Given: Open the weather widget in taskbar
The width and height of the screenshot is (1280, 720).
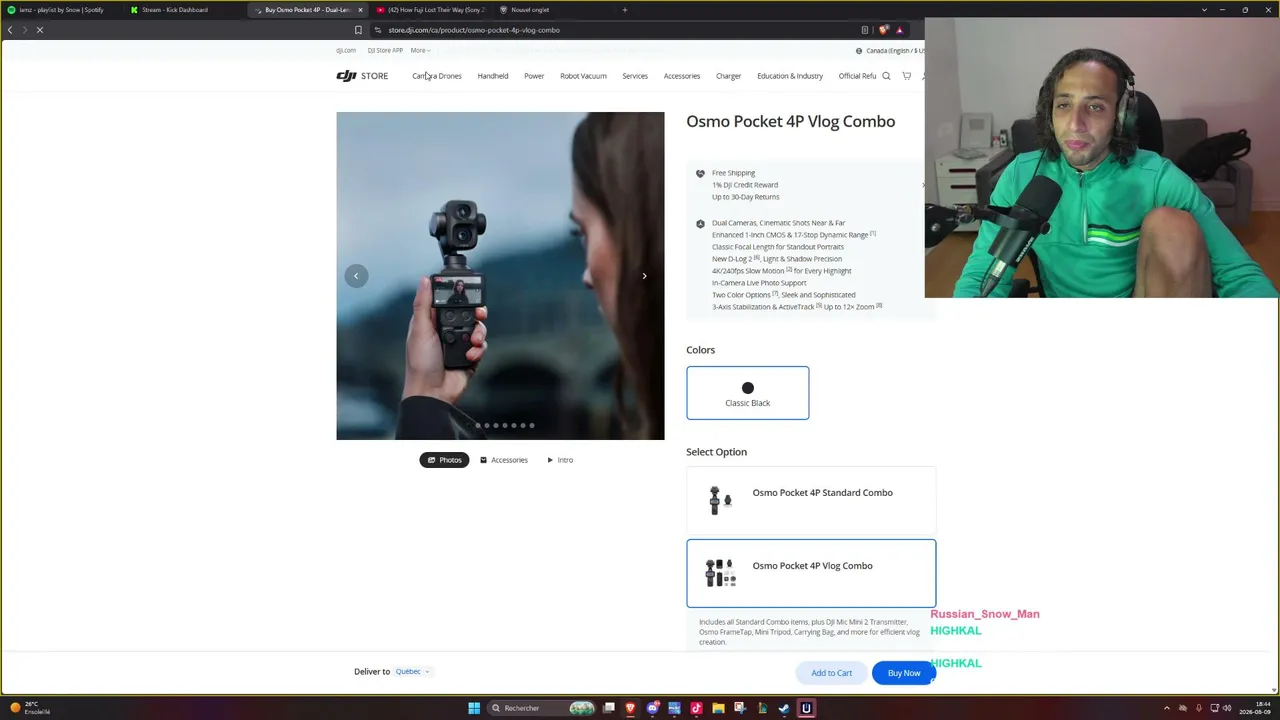Looking at the screenshot, I should point(28,709).
